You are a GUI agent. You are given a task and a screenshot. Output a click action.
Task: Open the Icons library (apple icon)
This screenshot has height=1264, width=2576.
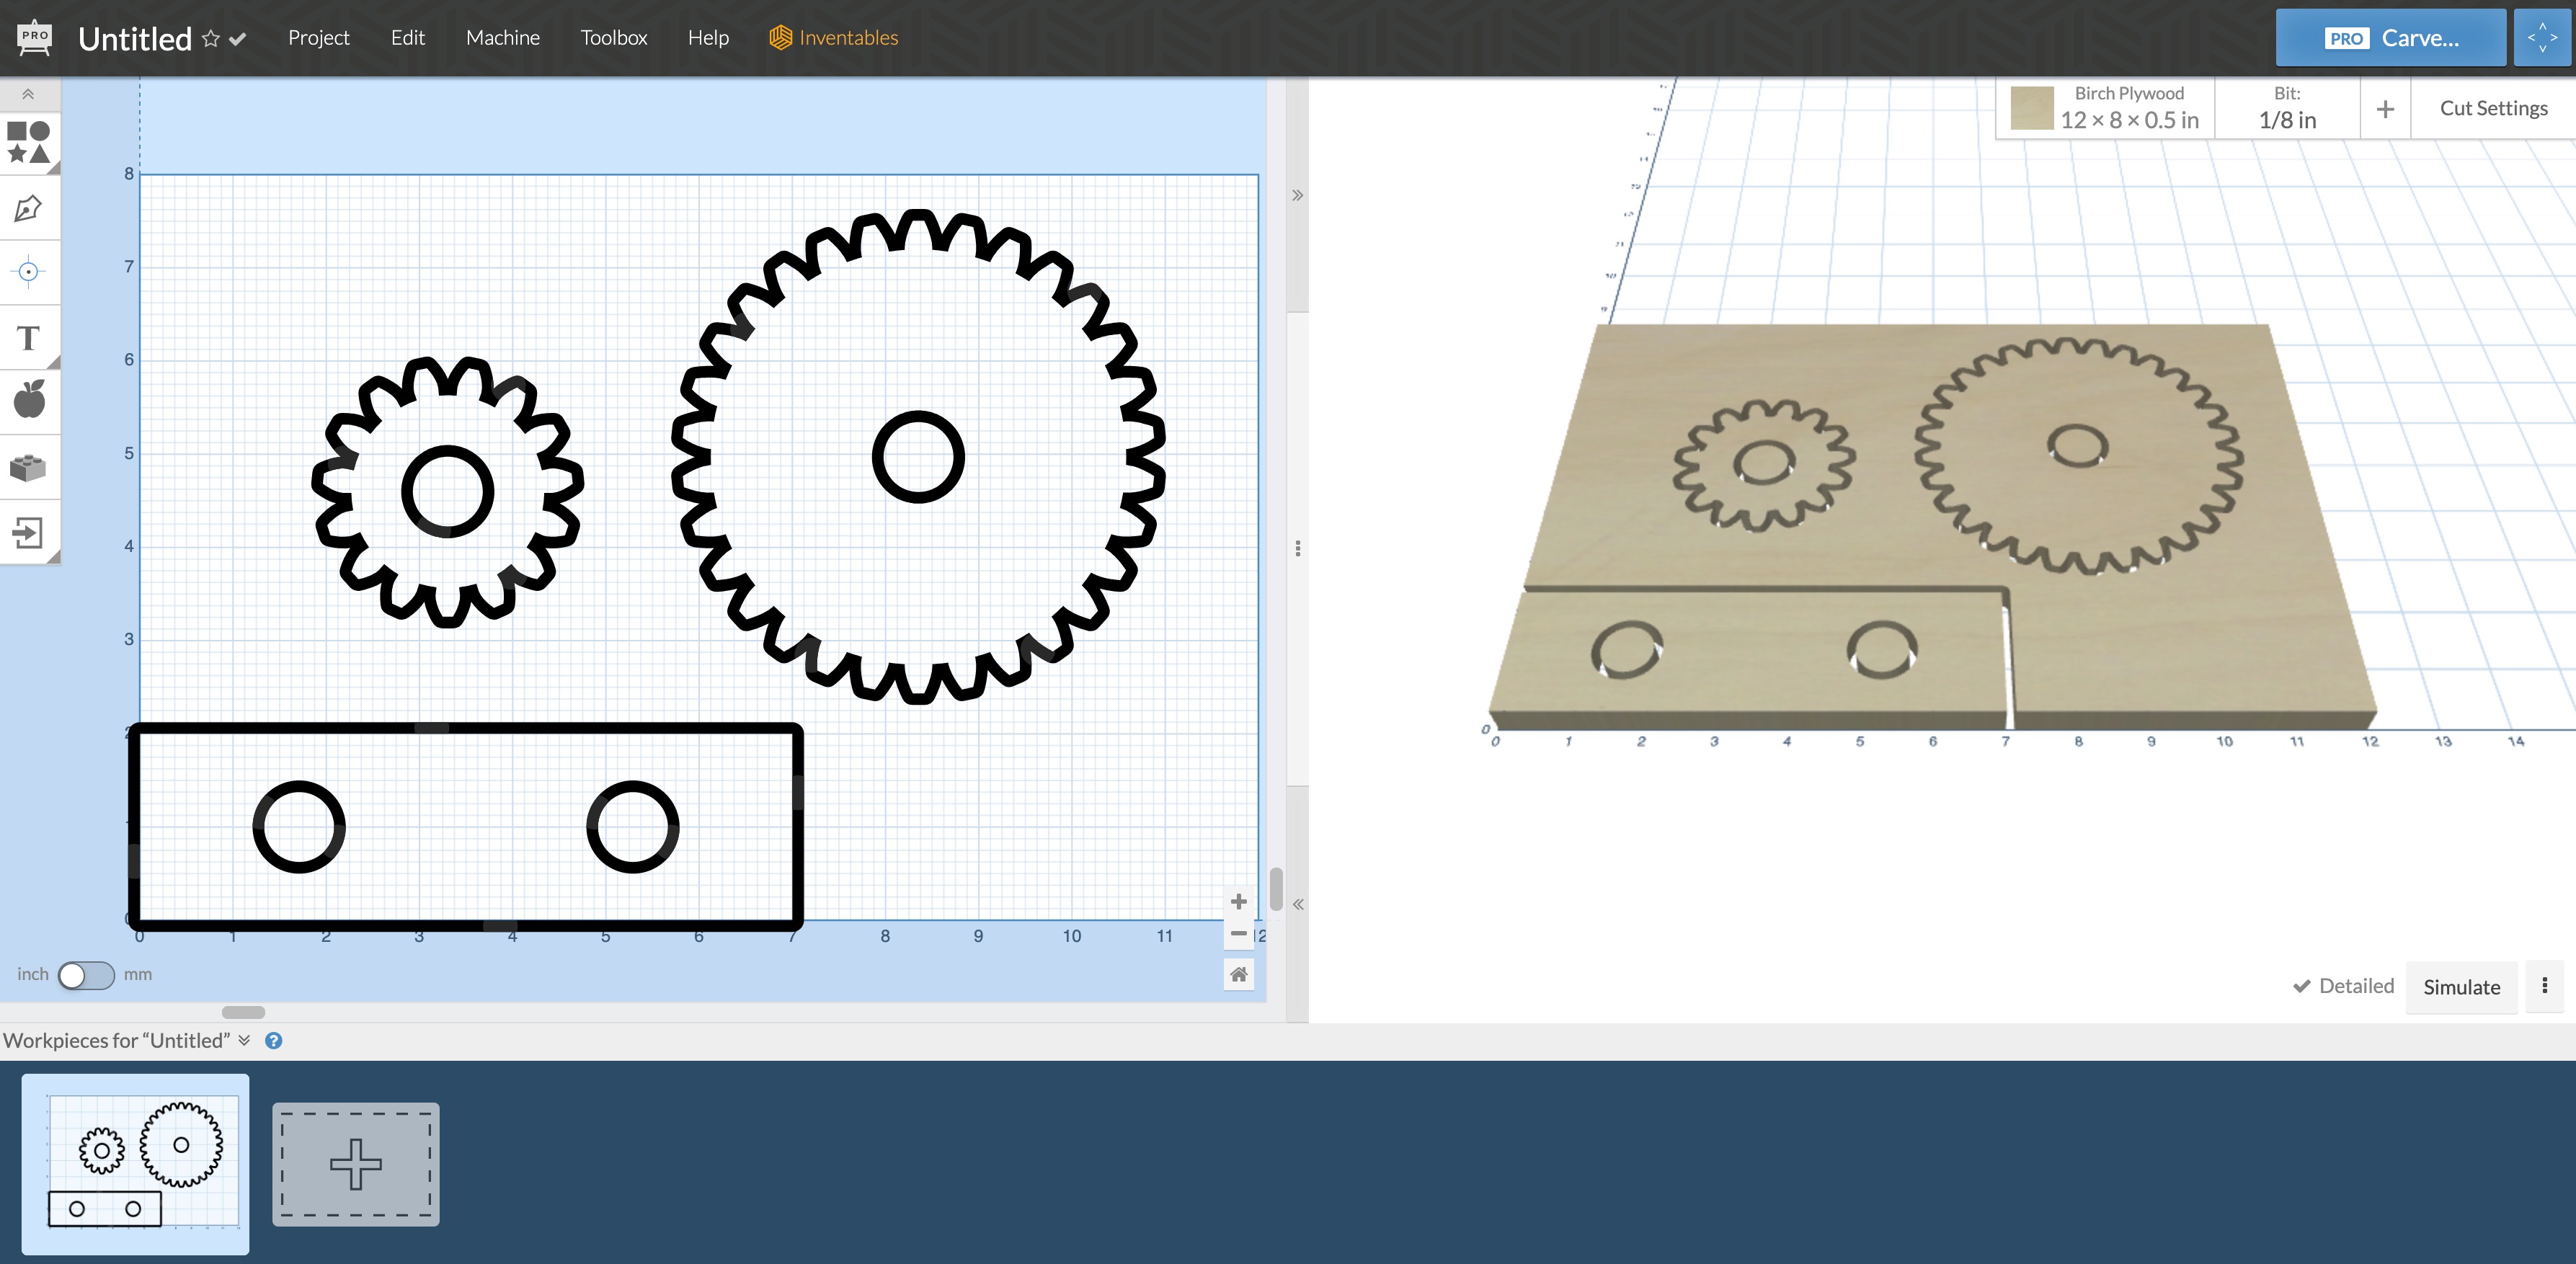pyautogui.click(x=29, y=400)
